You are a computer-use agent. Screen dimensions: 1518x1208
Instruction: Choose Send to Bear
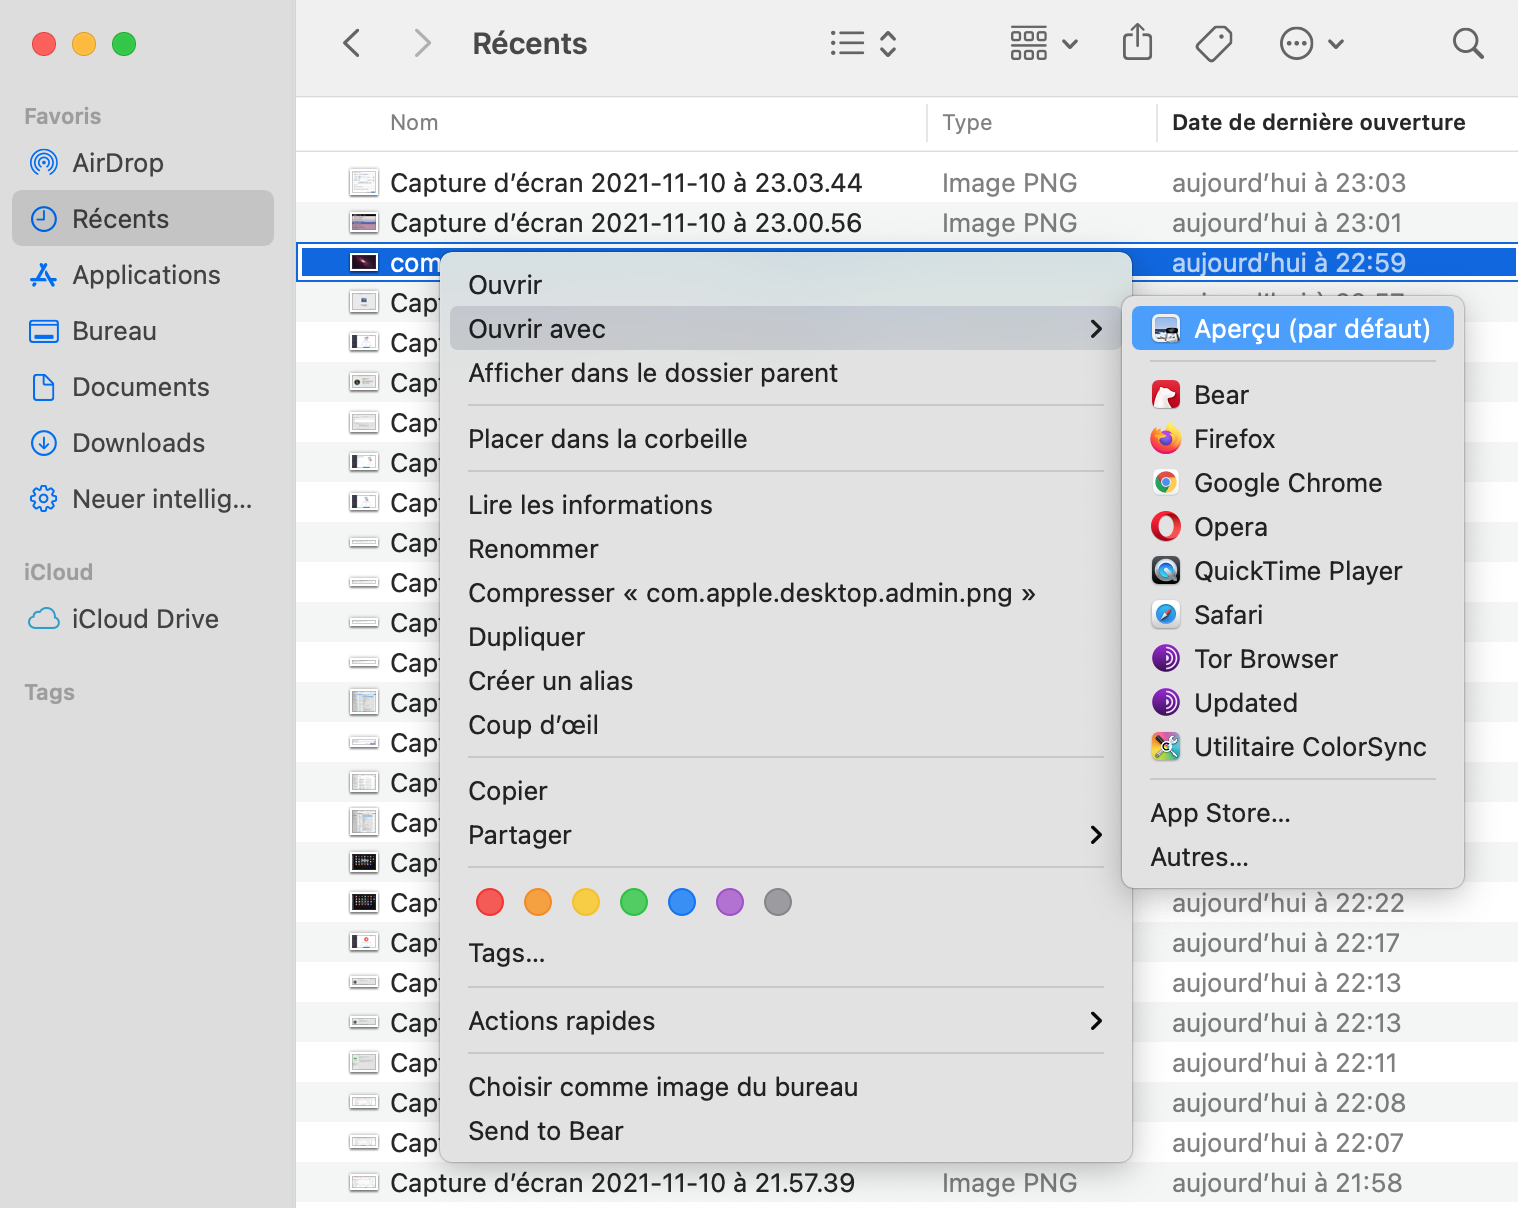pos(785,1131)
